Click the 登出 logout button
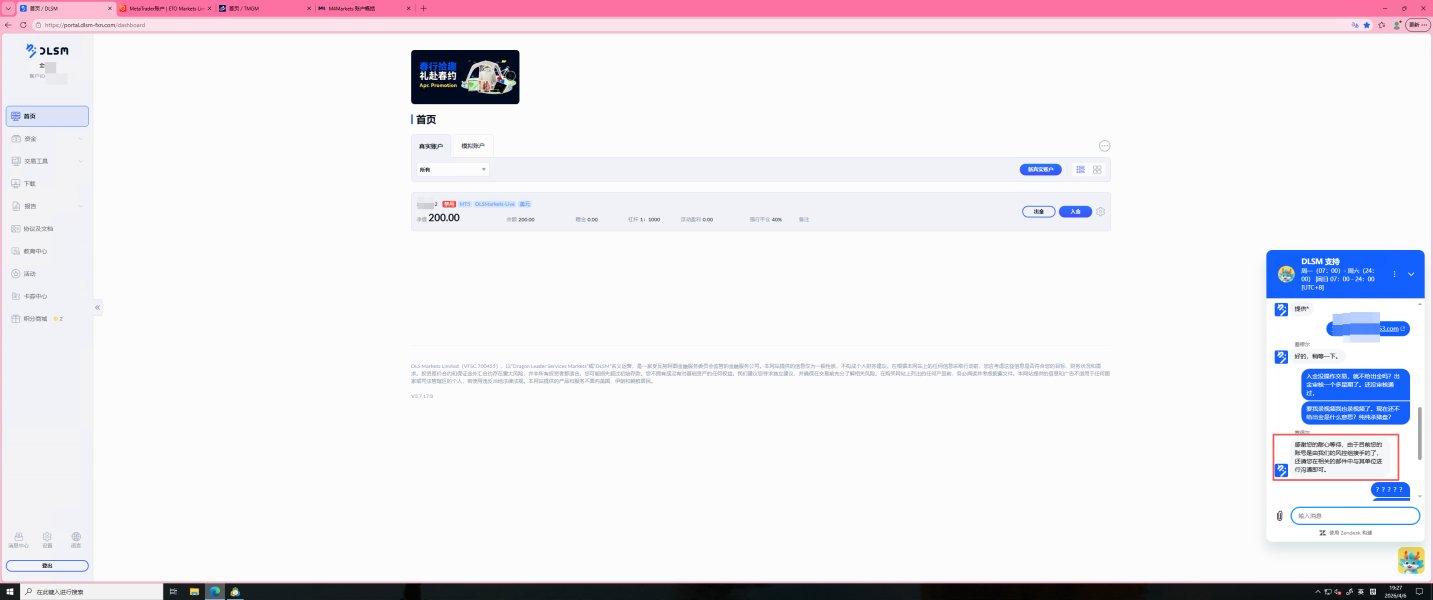The height and width of the screenshot is (600, 1433). (x=47, y=565)
